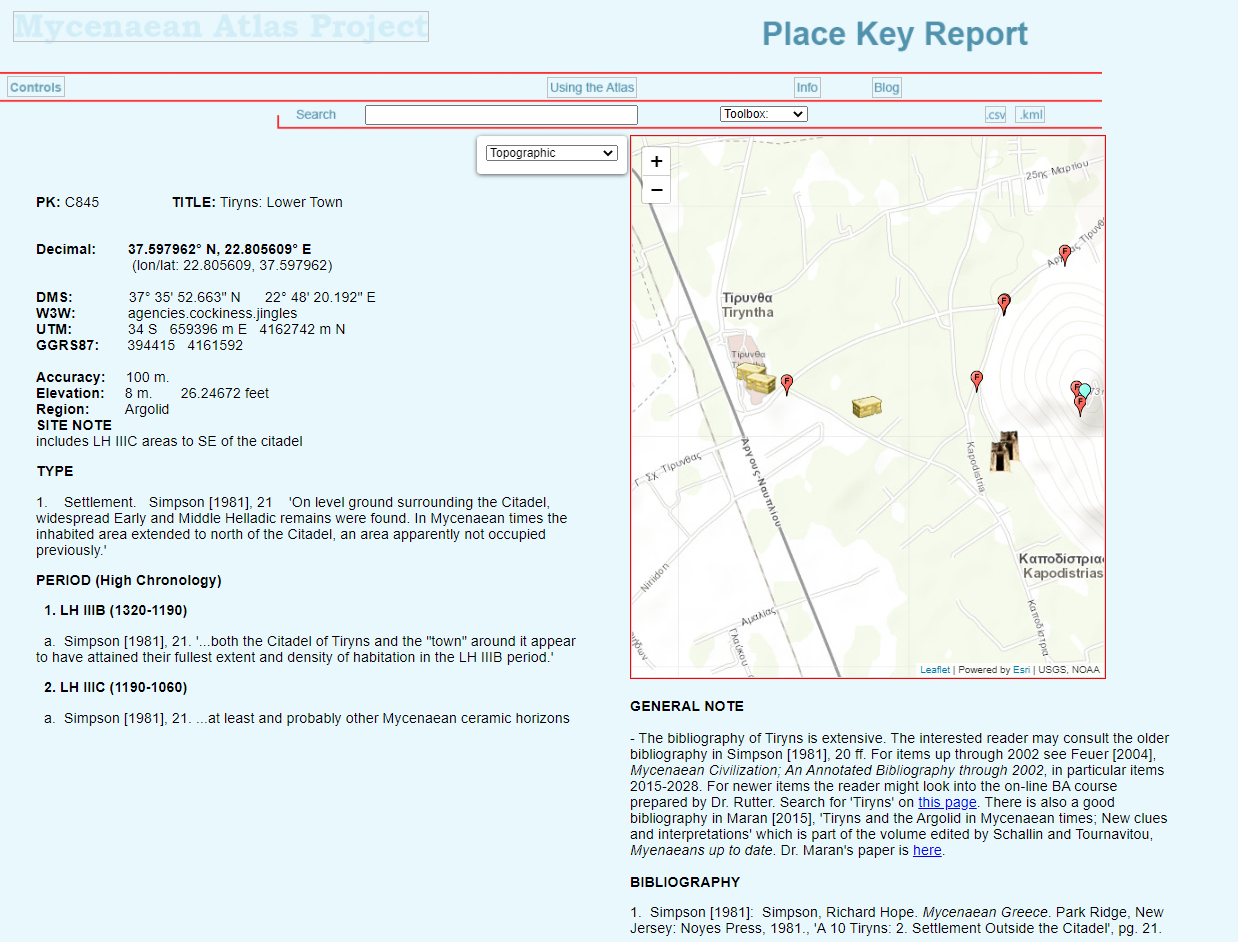This screenshot has height=942, width=1238.
Task: Click red F marker on Kapodistria road
Action: point(977,380)
